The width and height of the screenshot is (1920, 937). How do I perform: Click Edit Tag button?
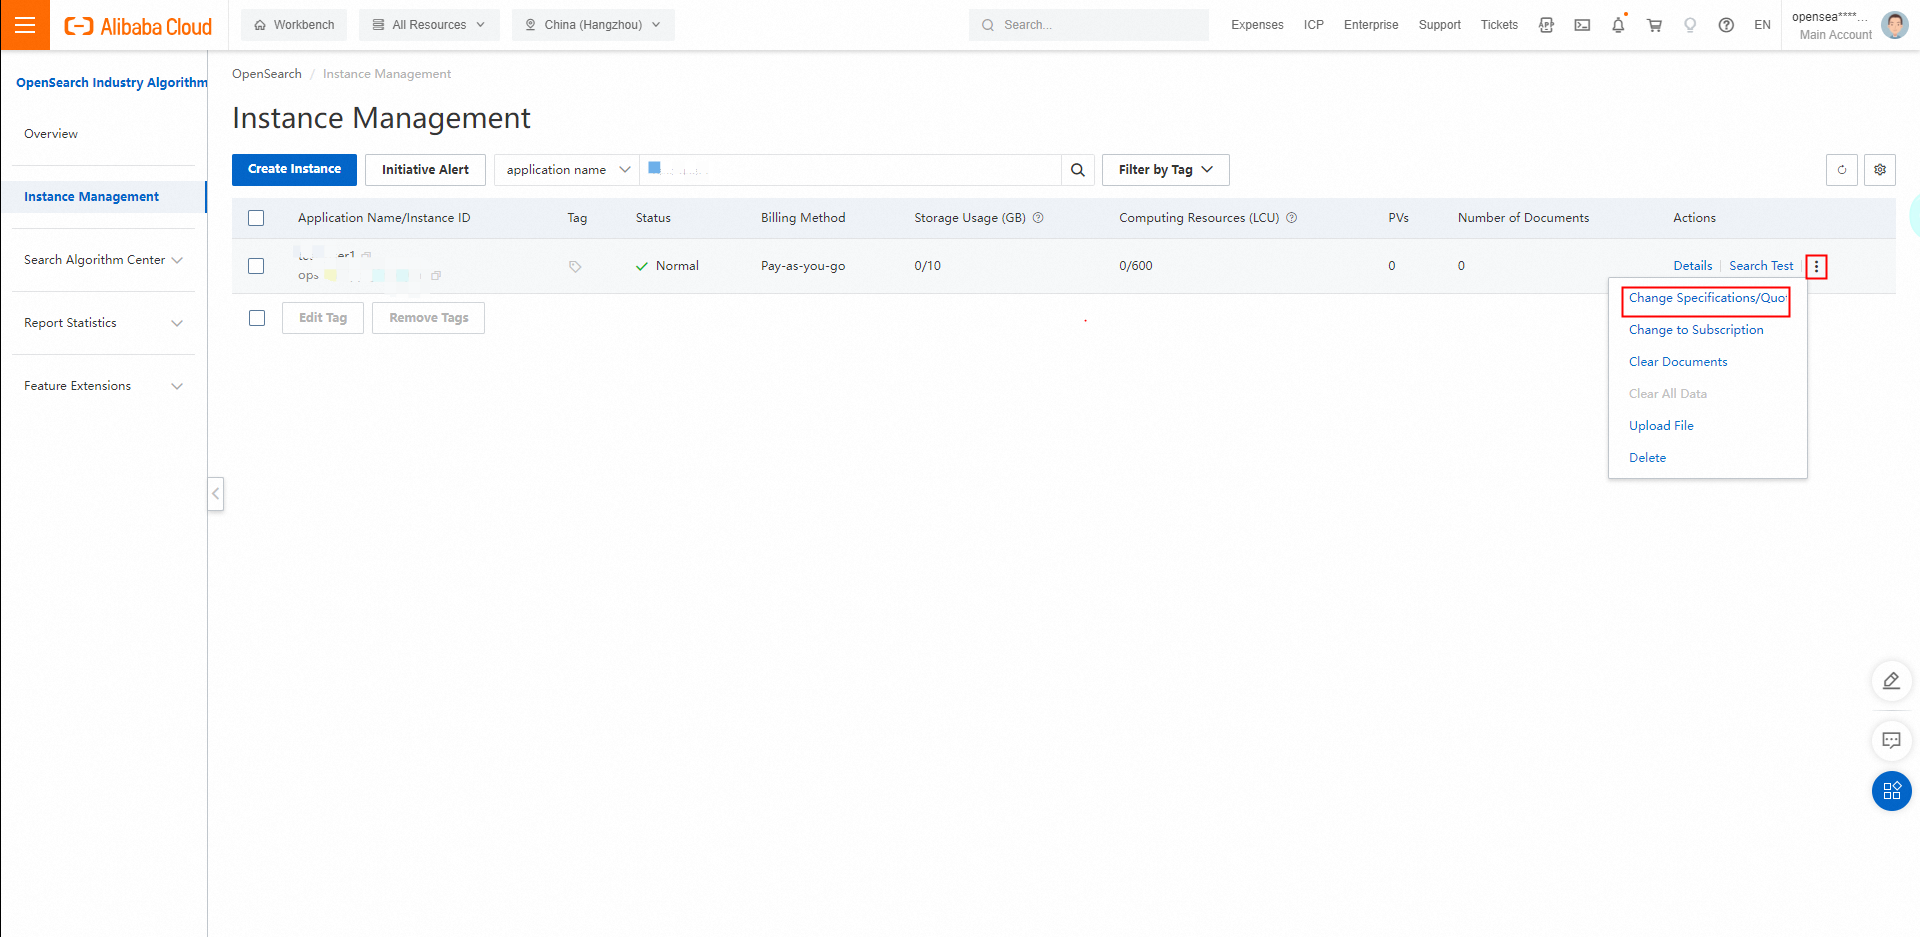click(x=323, y=318)
